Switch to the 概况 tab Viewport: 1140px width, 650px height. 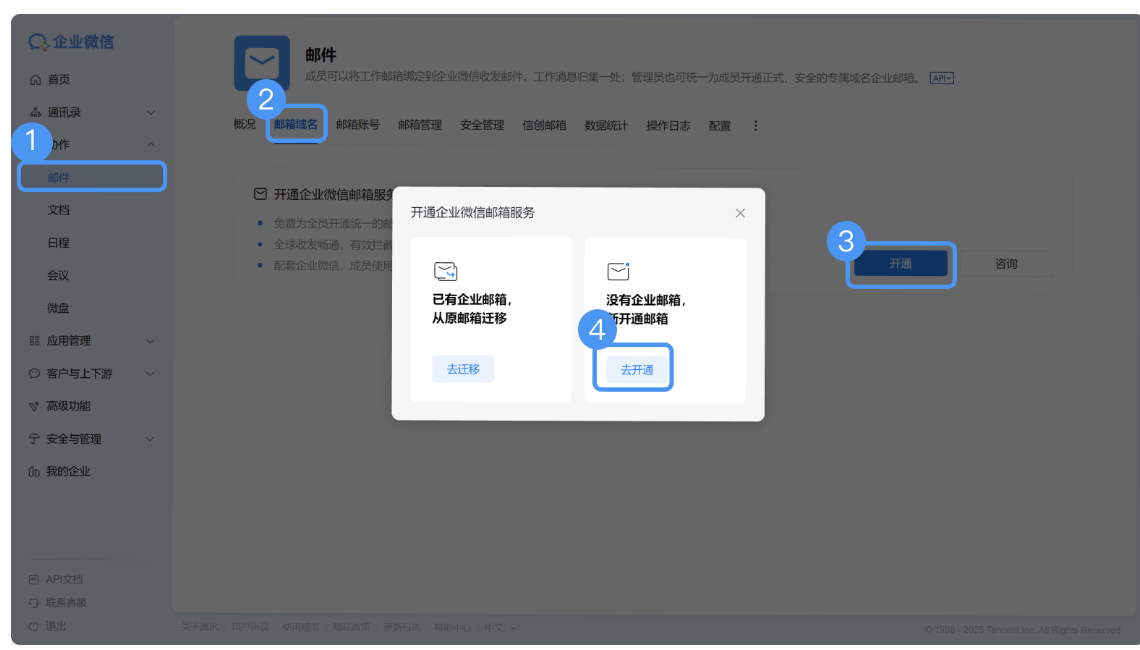[244, 124]
